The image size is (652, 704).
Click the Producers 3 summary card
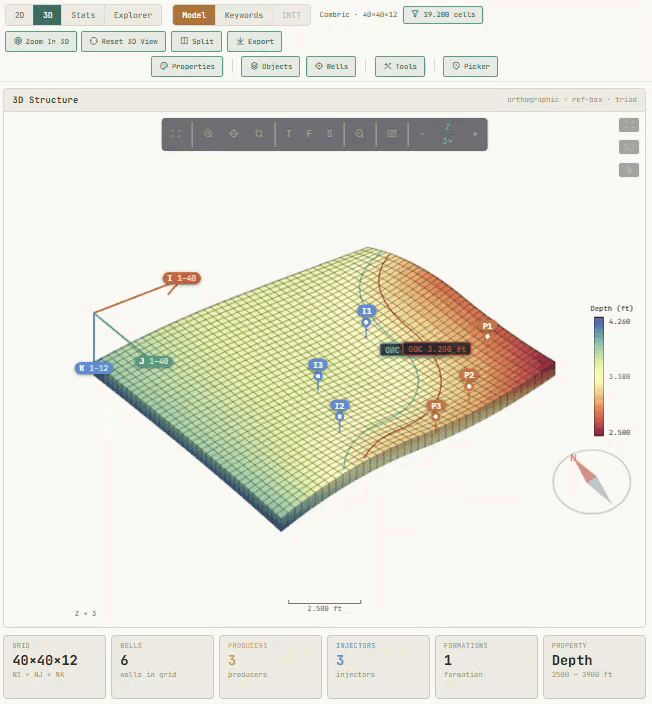pyautogui.click(x=270, y=667)
